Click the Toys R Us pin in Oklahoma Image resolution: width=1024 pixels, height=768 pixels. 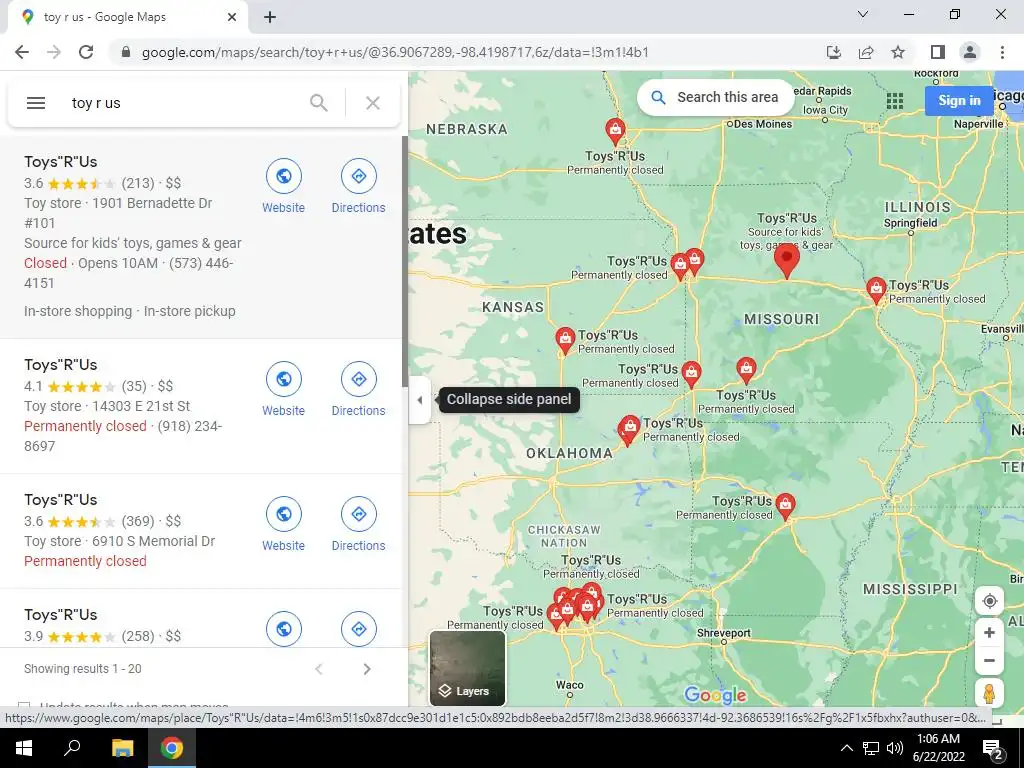[630, 429]
